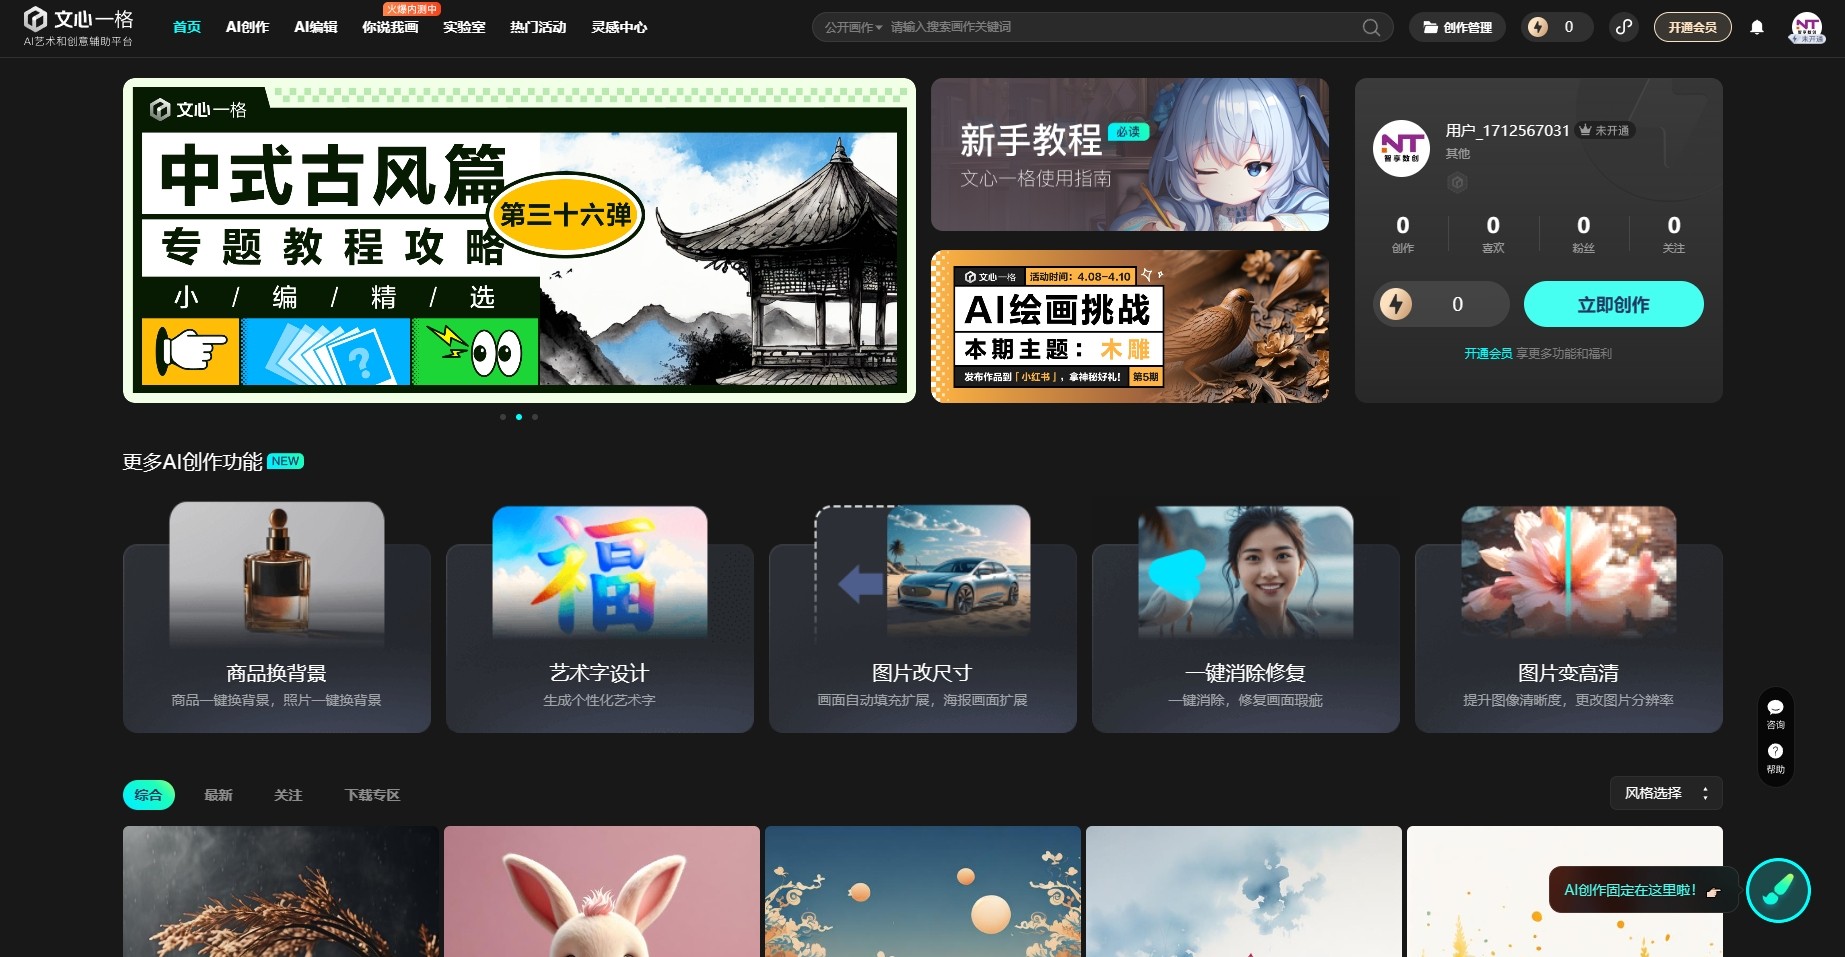Click the 必读 tag on 新手教程
1845x957 pixels.
coord(1128,132)
